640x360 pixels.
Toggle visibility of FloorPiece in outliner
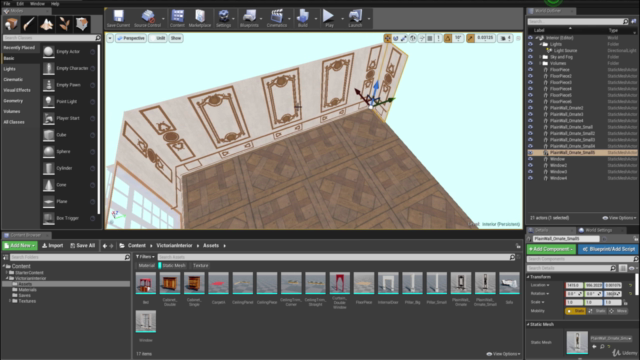(530, 70)
